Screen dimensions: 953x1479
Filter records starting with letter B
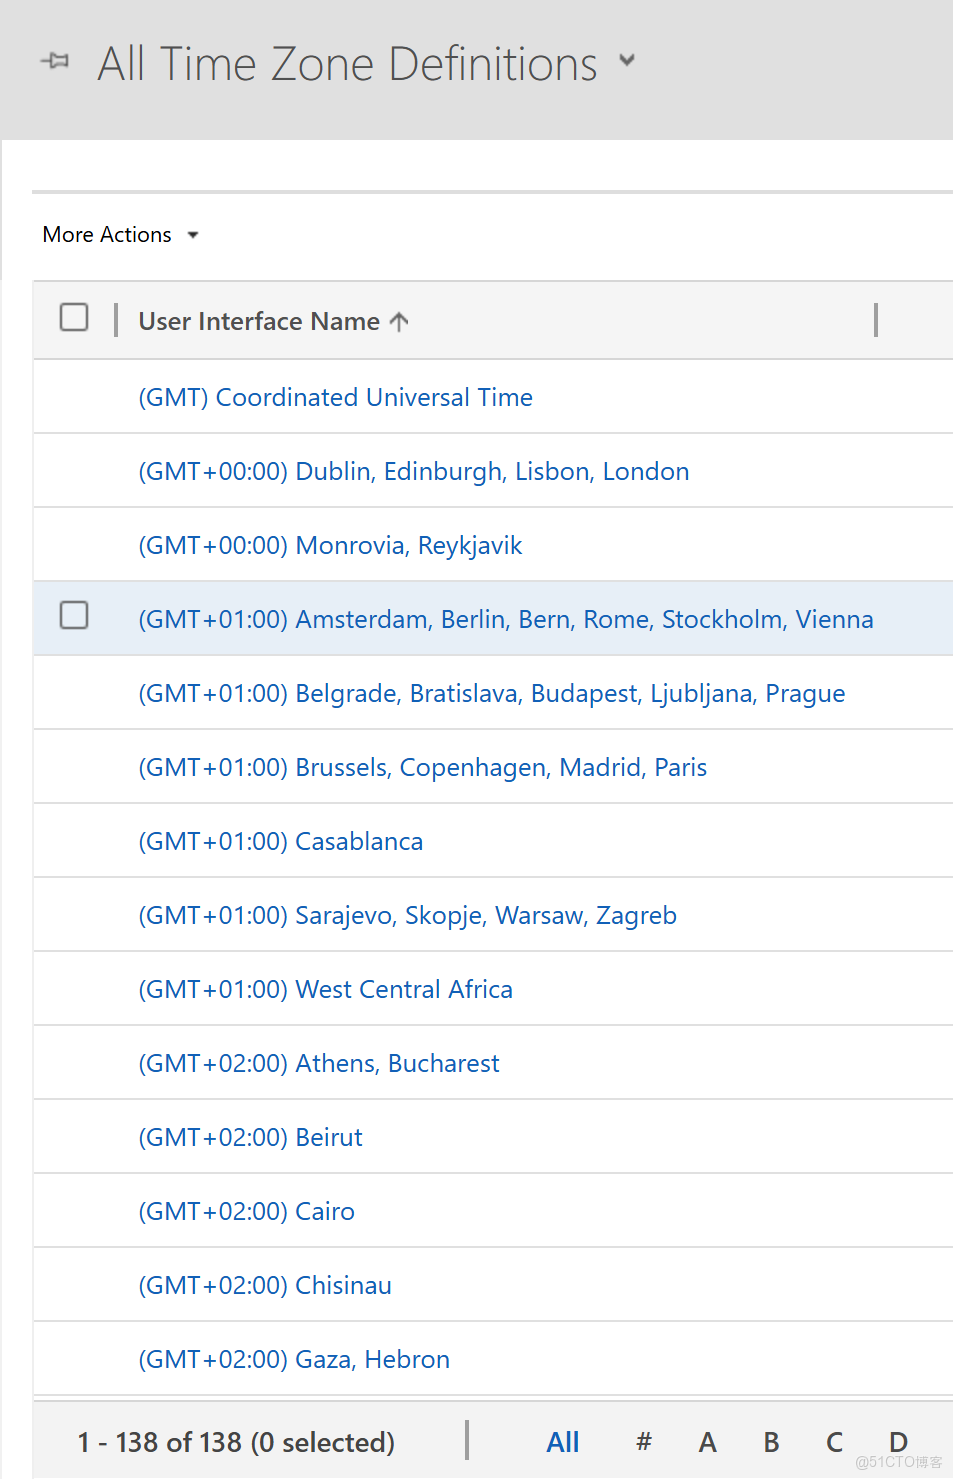771,1442
